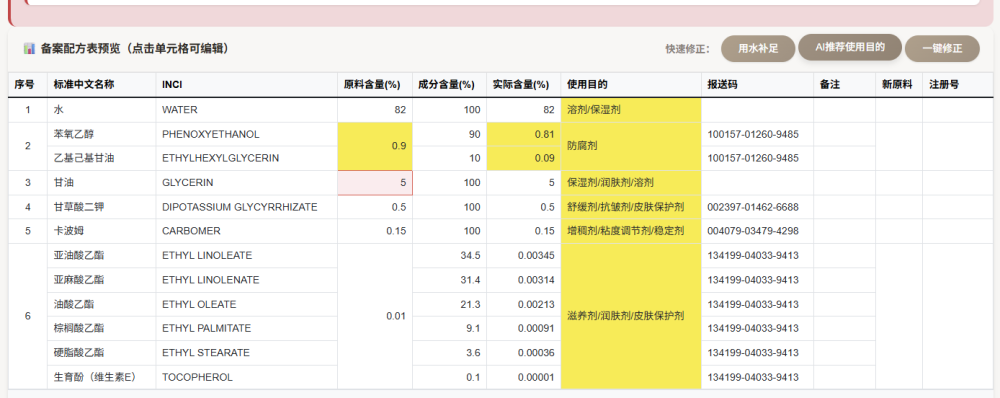The height and width of the screenshot is (398, 1000).
Task: Click the AI推荐使用目的 button
Action: coord(850,47)
